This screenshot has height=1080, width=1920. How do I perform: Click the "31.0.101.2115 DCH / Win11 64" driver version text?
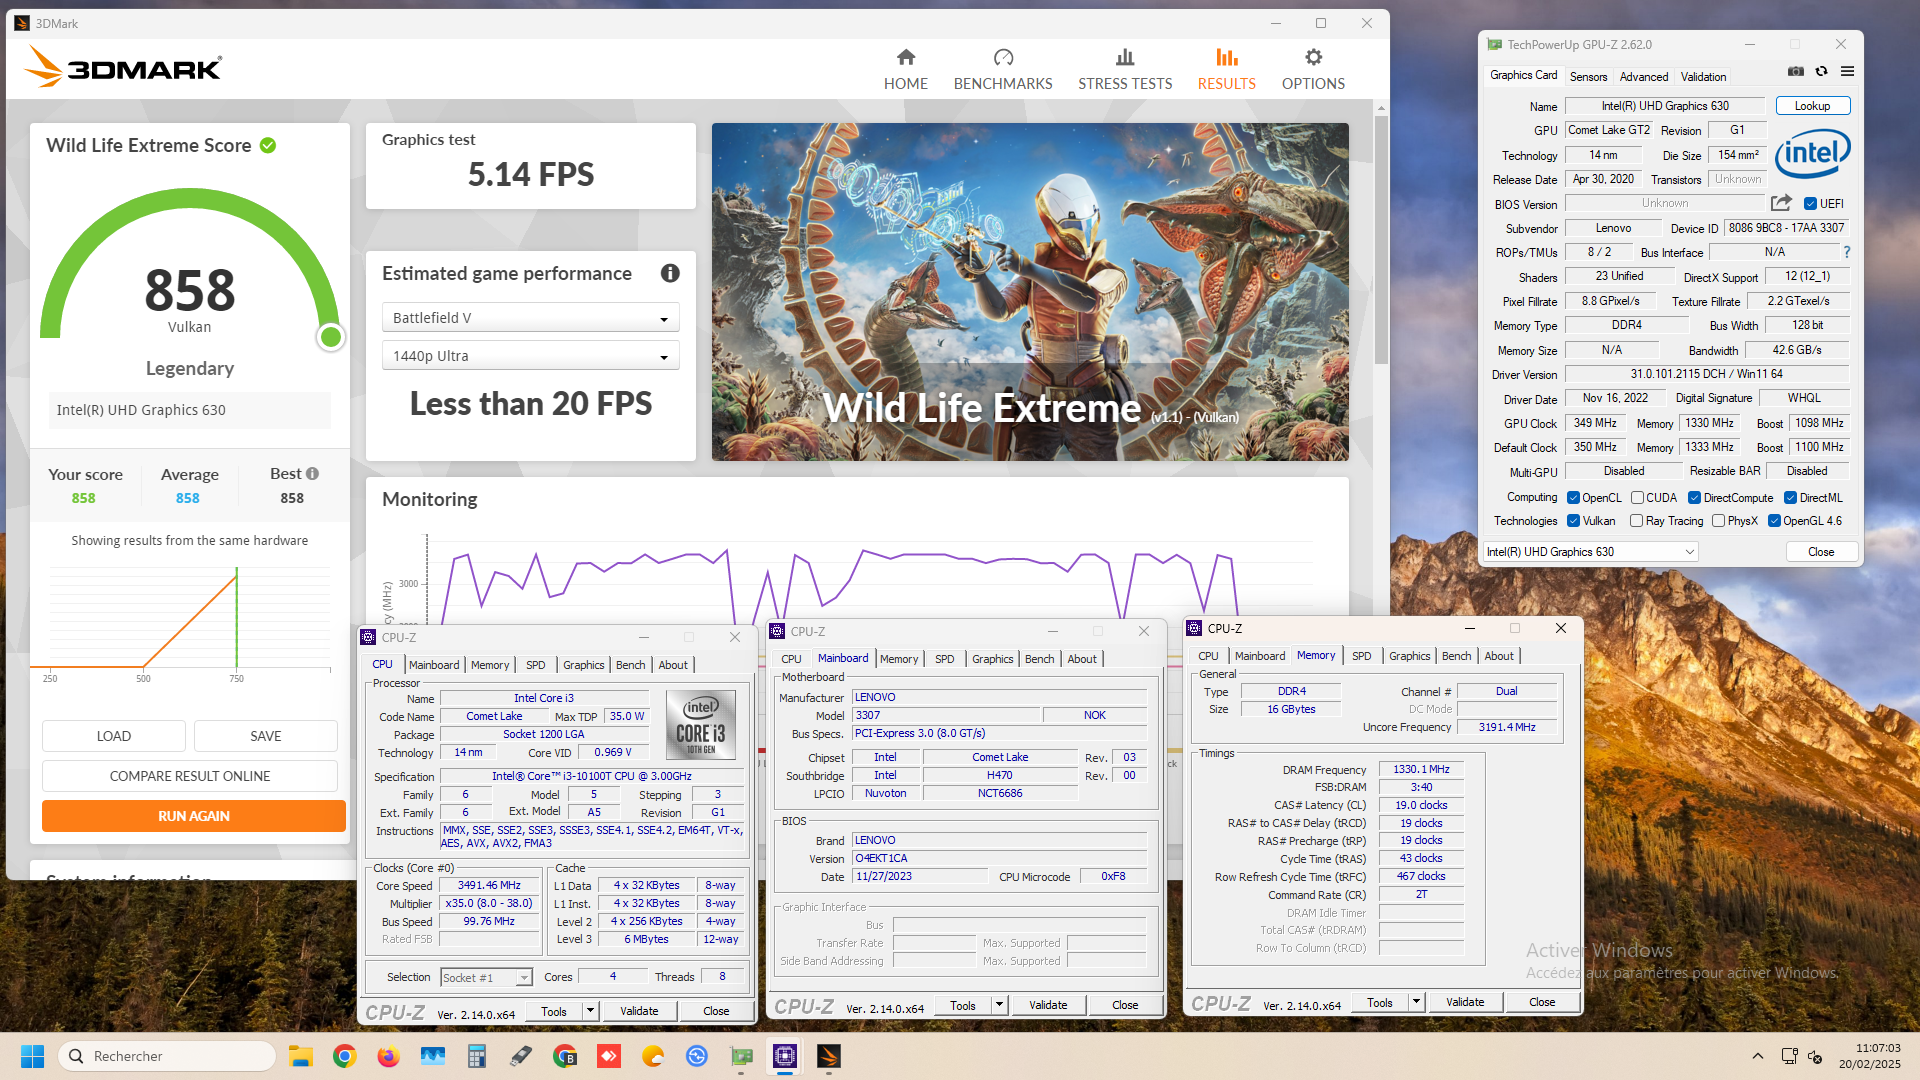click(x=1706, y=374)
